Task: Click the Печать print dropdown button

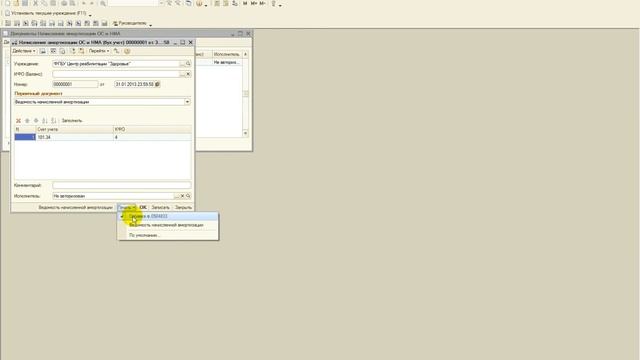Action: coord(127,207)
